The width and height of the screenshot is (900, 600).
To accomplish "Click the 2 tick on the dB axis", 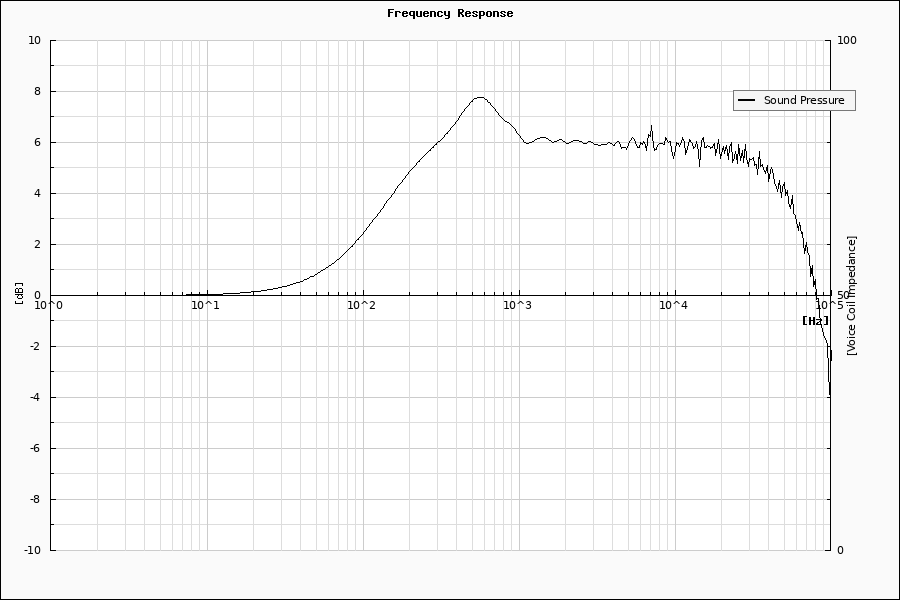I will [x=37, y=244].
